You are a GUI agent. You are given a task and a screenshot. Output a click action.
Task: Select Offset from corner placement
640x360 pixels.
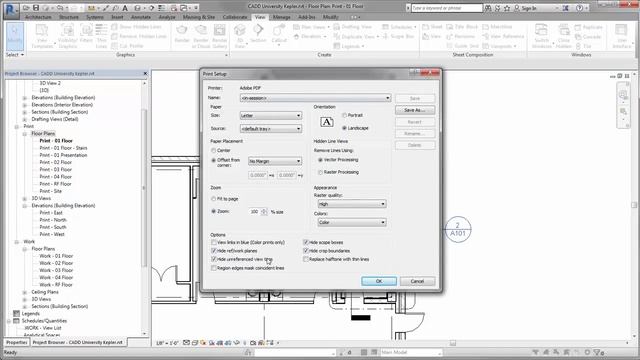pos(213,161)
